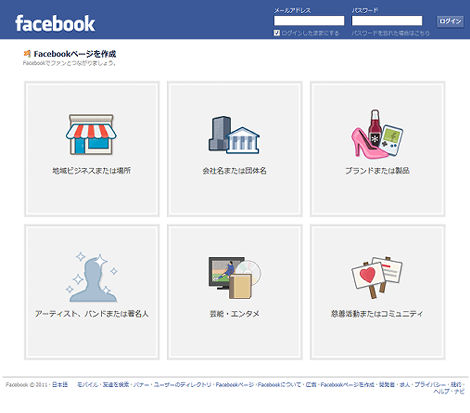
Task: Open the ユーザーのディレクトリ footer link
Action: pos(182,385)
